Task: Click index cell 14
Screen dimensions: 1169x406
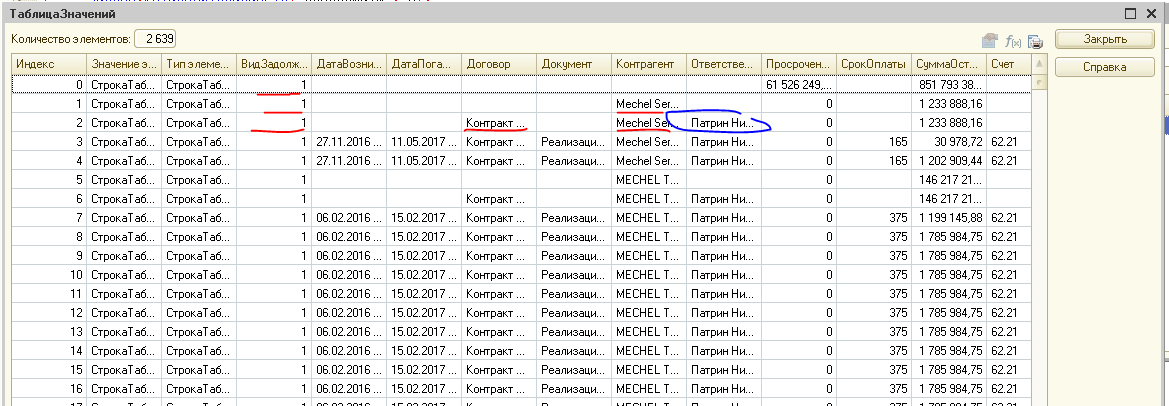Action: [x=48, y=351]
